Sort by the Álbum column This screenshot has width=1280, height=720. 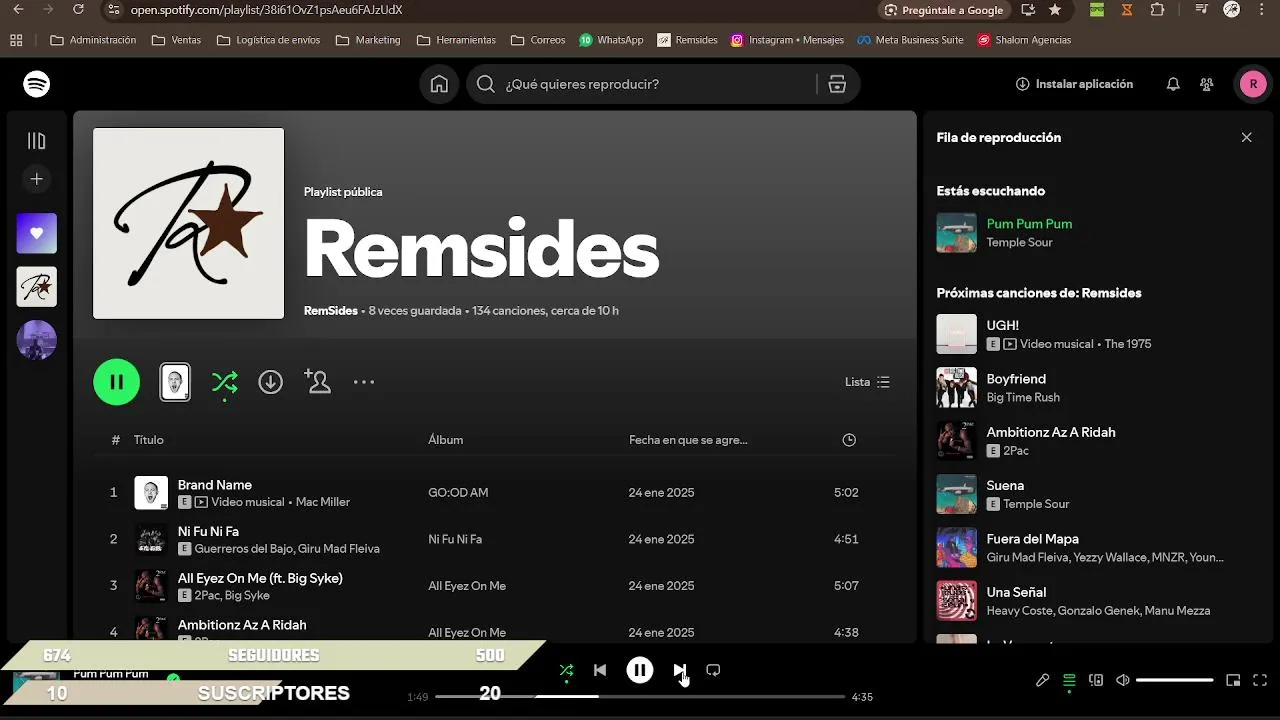(x=446, y=440)
